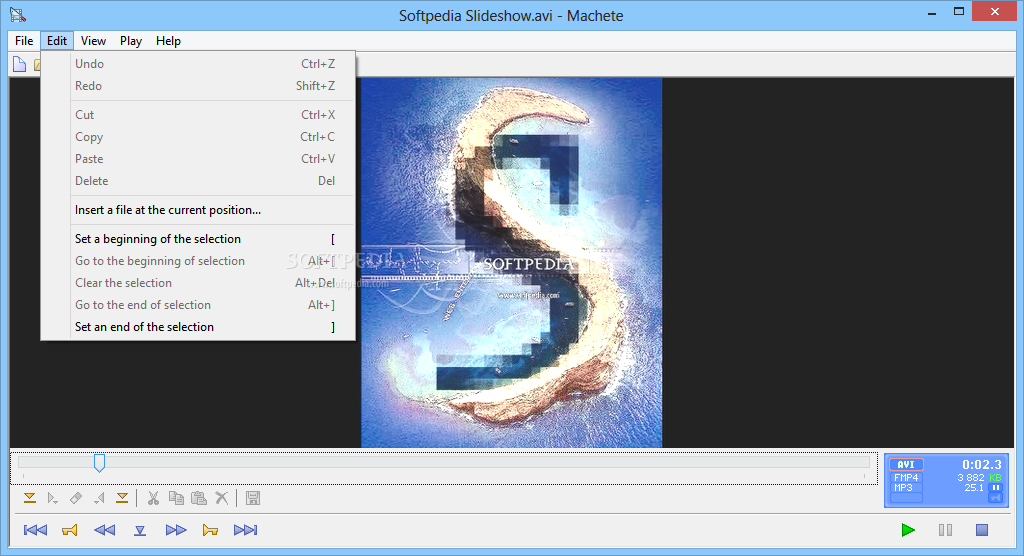Open the File menu
This screenshot has width=1024, height=556.
(x=24, y=41)
